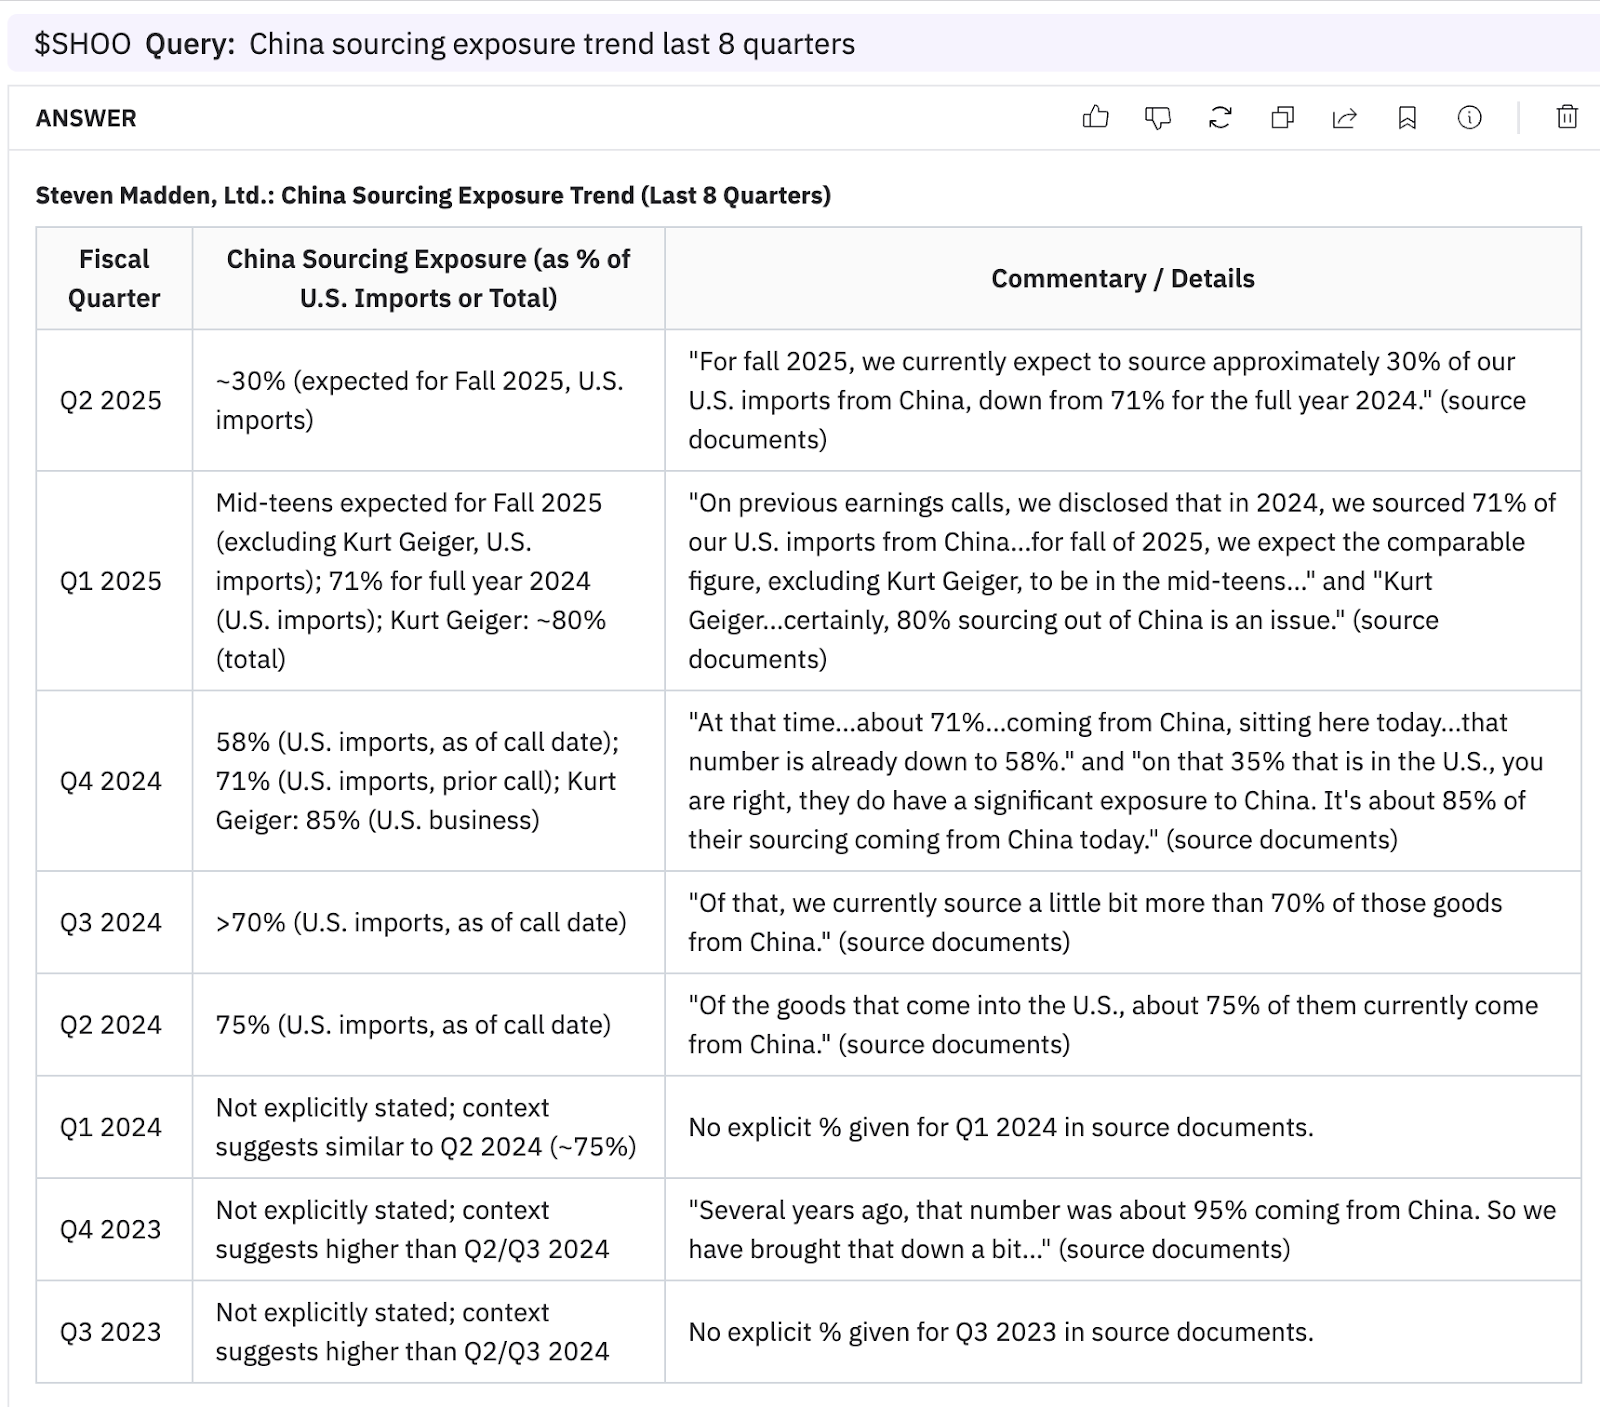Click the Steven Madden table title

[x=433, y=195]
